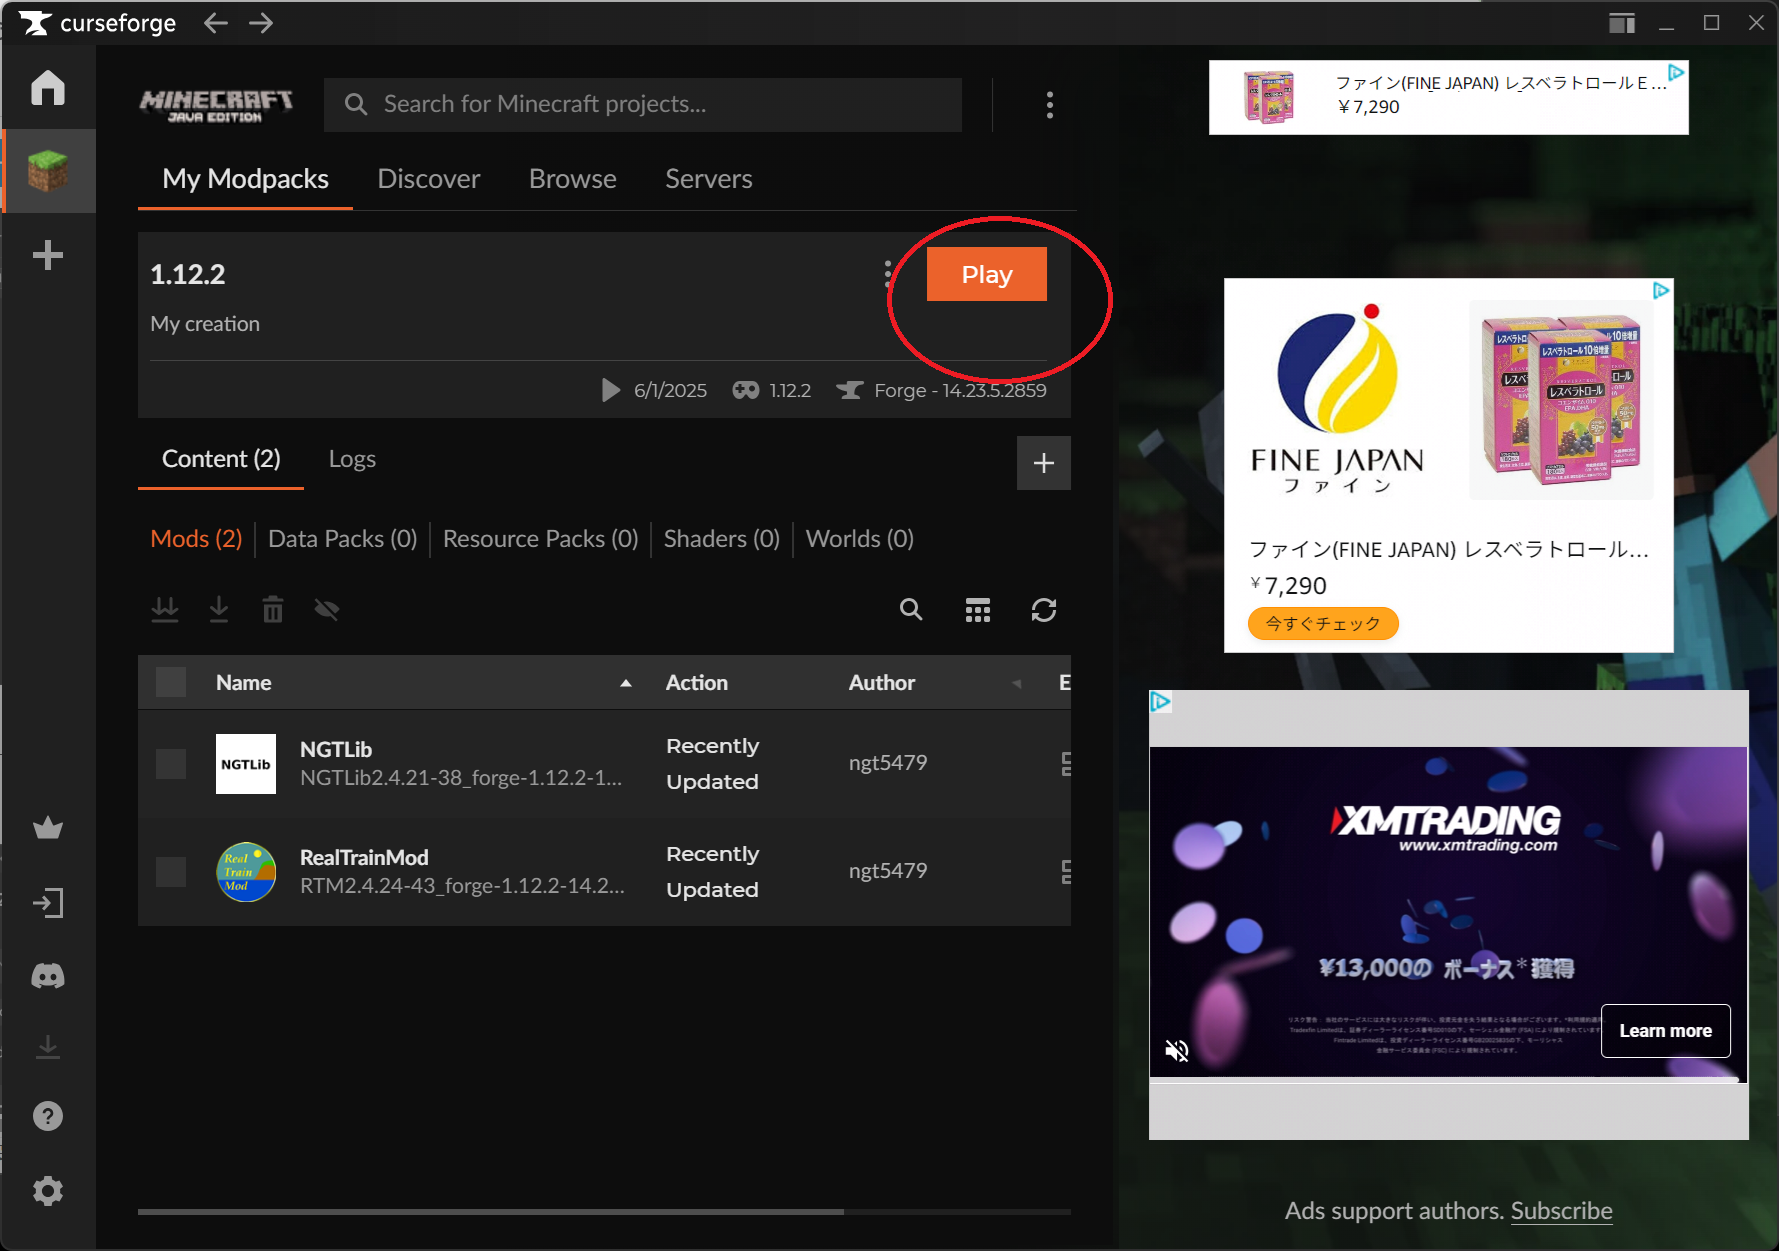
Task: Filter by Resource Packs (0)
Action: [541, 539]
